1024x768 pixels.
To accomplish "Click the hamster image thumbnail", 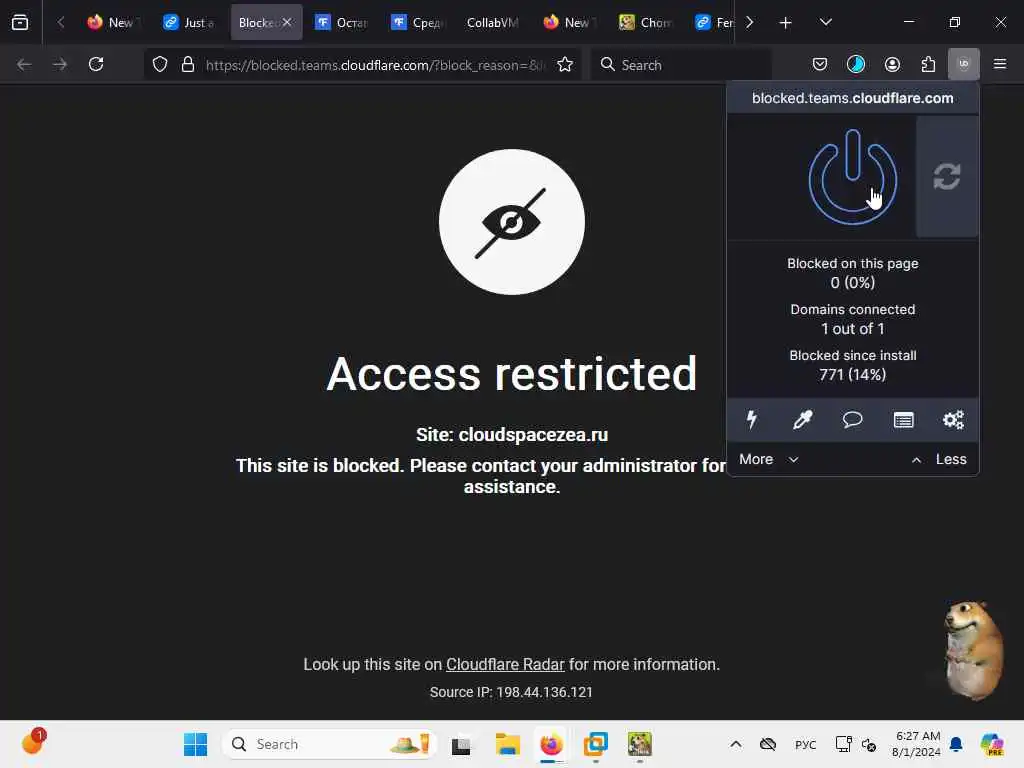I will point(974,650).
